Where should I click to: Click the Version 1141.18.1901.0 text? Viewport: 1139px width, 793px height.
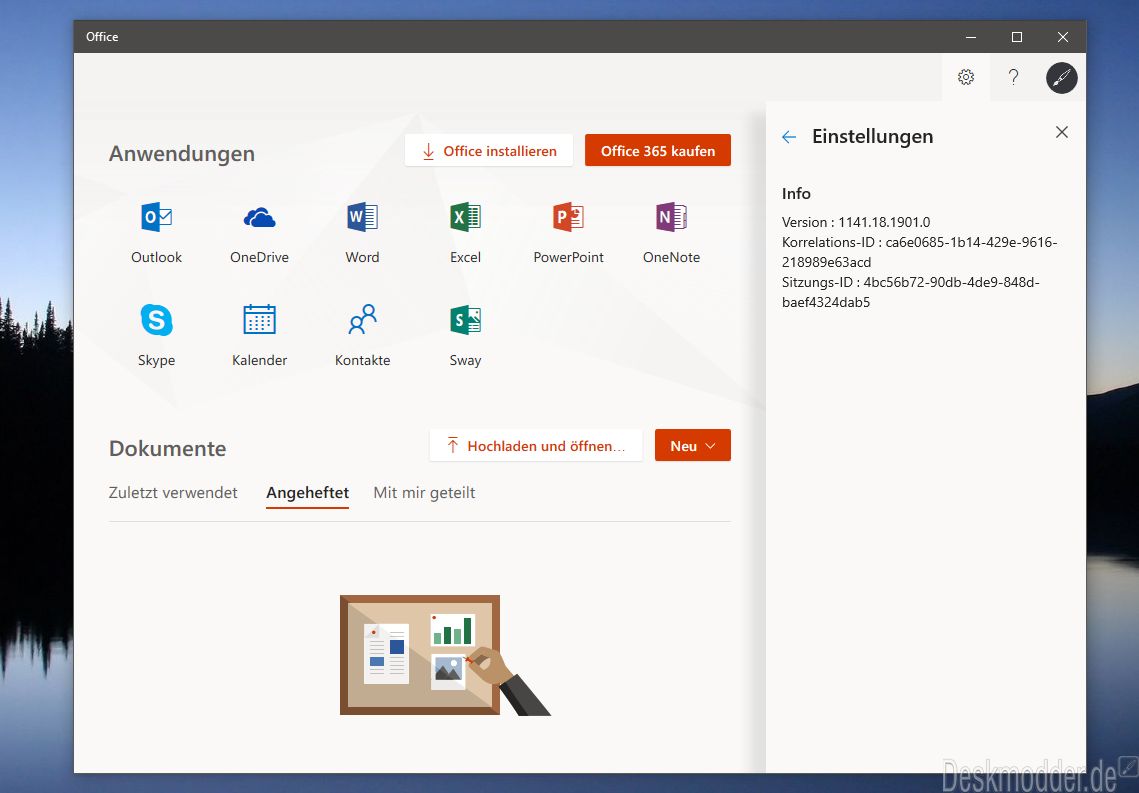(x=856, y=222)
